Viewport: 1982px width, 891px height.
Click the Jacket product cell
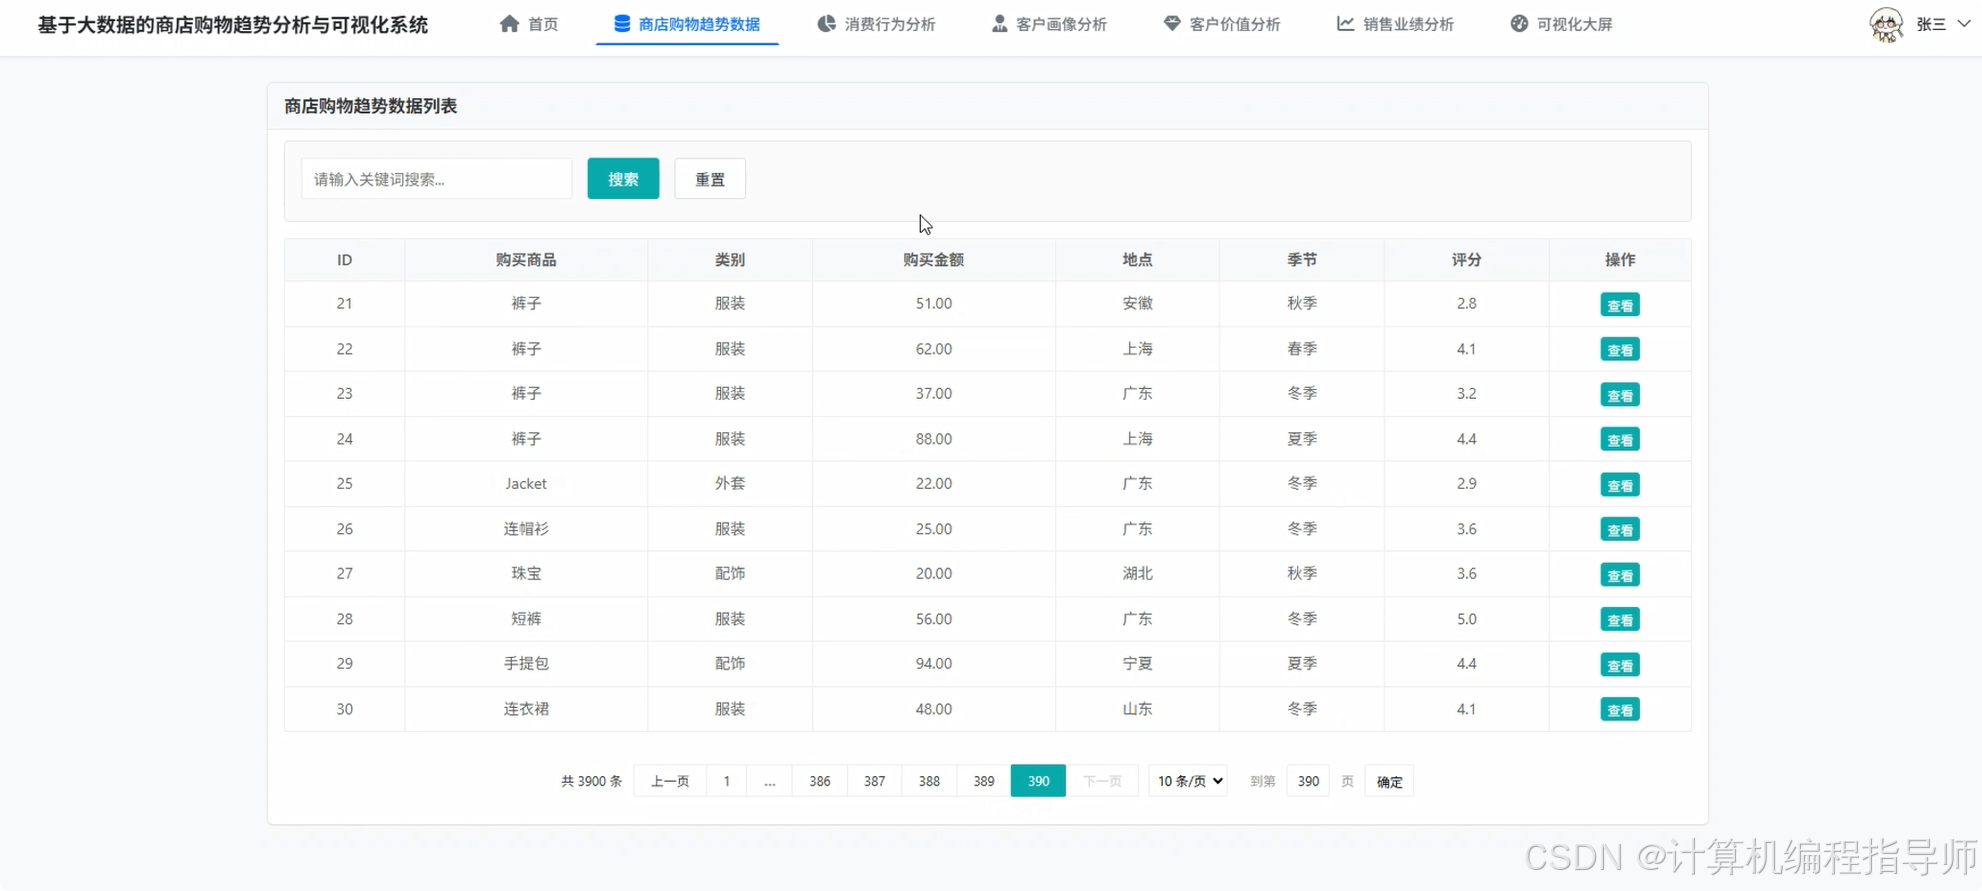pos(526,484)
